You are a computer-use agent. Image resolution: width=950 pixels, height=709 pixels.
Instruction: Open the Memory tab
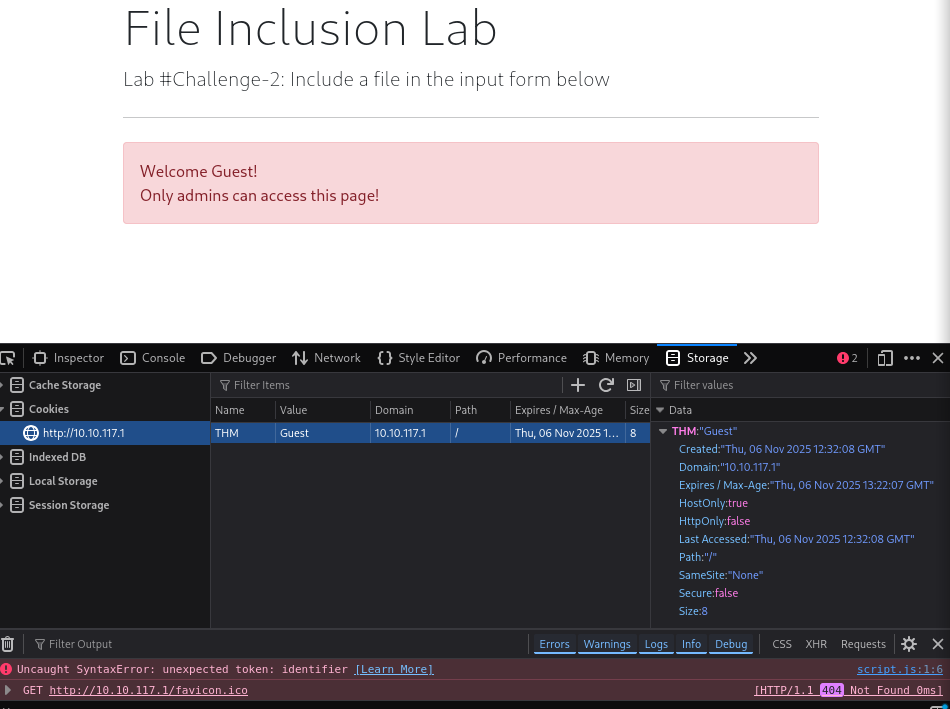[616, 358]
